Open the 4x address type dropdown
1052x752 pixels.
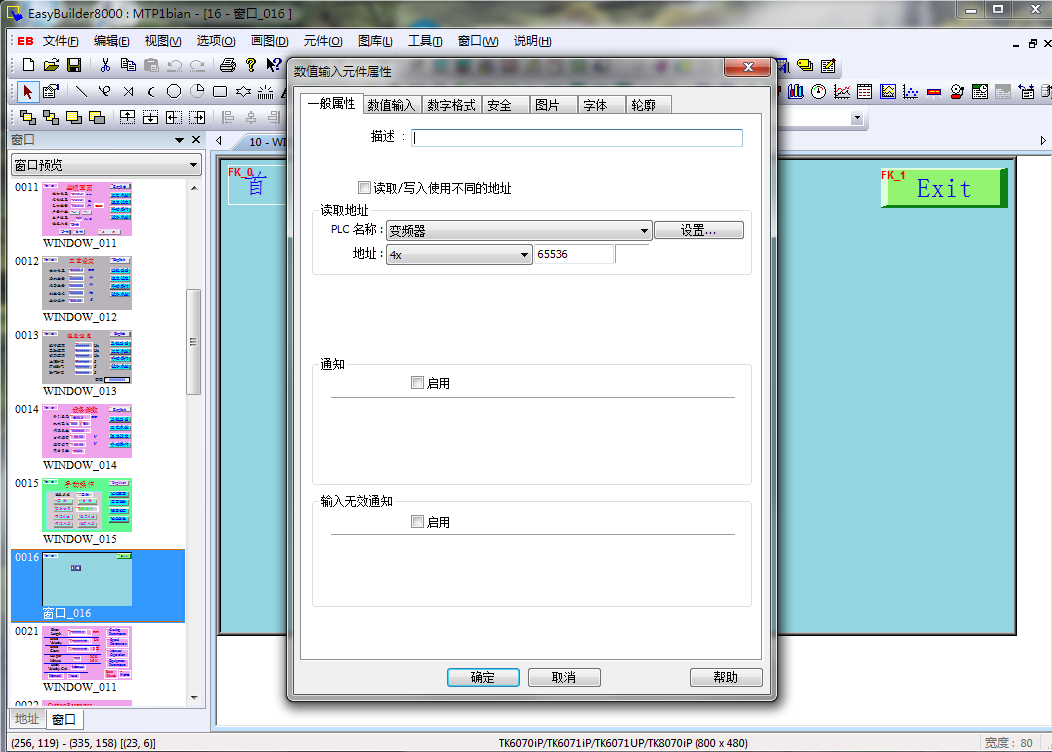(x=524, y=255)
